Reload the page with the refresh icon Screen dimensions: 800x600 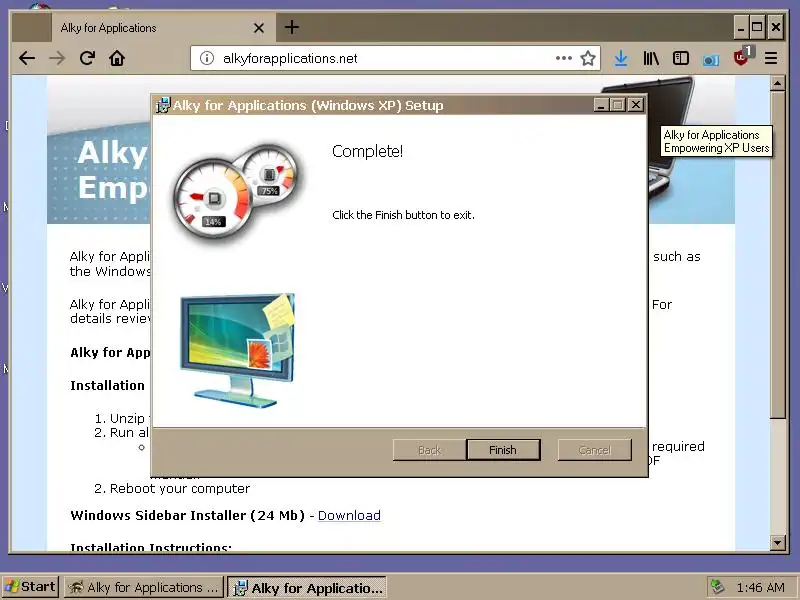click(x=87, y=58)
